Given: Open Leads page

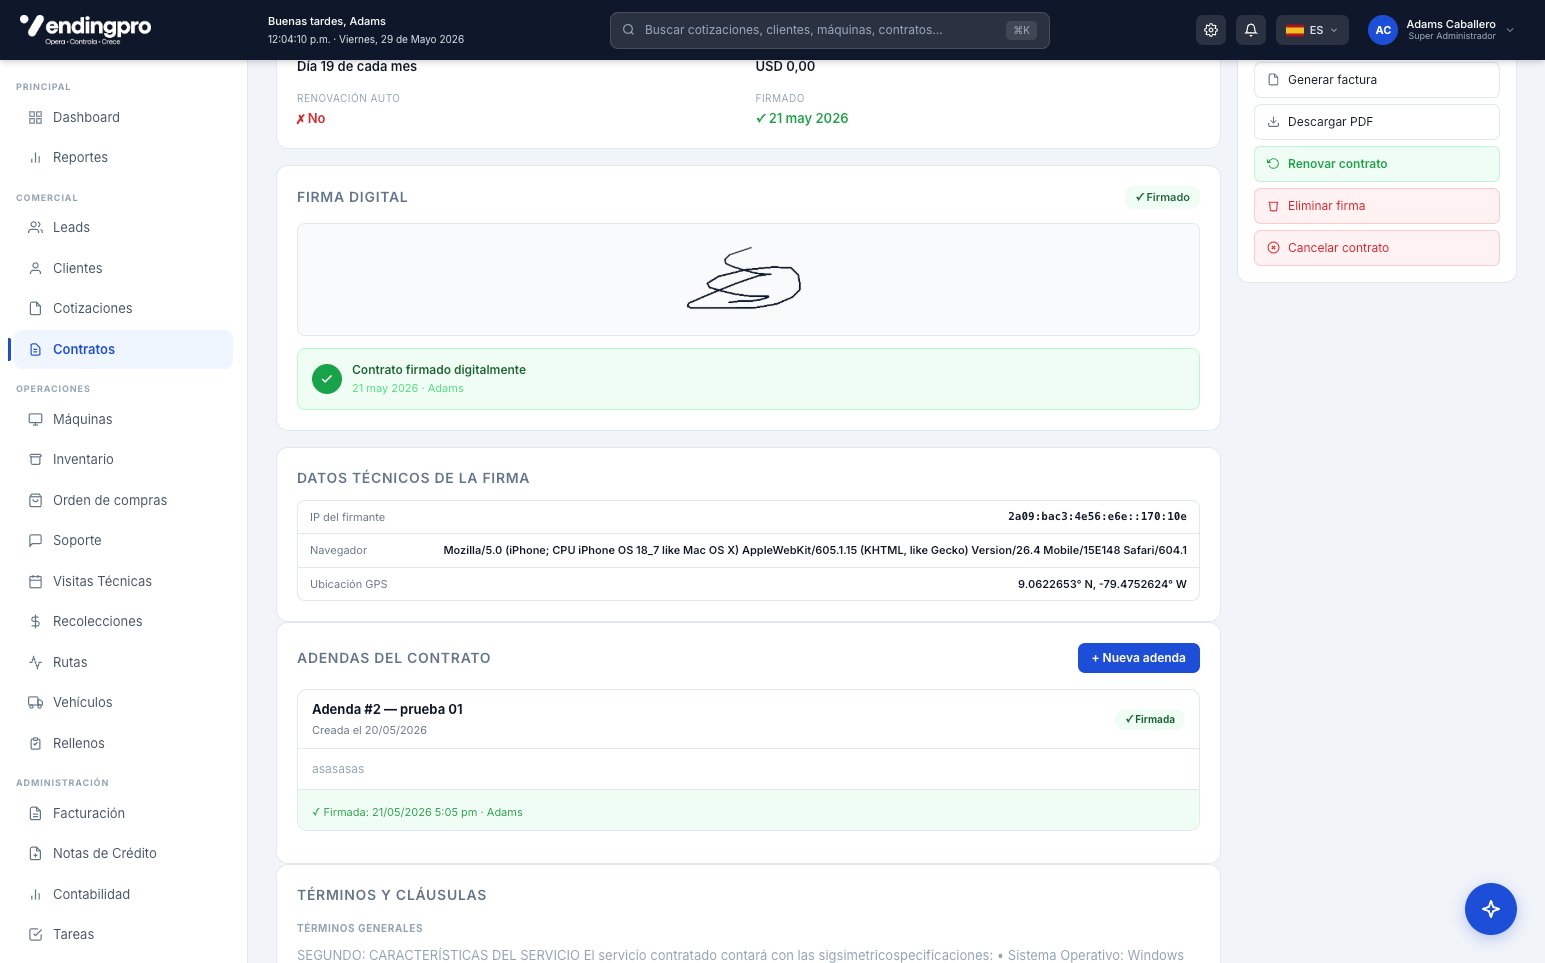Looking at the screenshot, I should pyautogui.click(x=123, y=228).
